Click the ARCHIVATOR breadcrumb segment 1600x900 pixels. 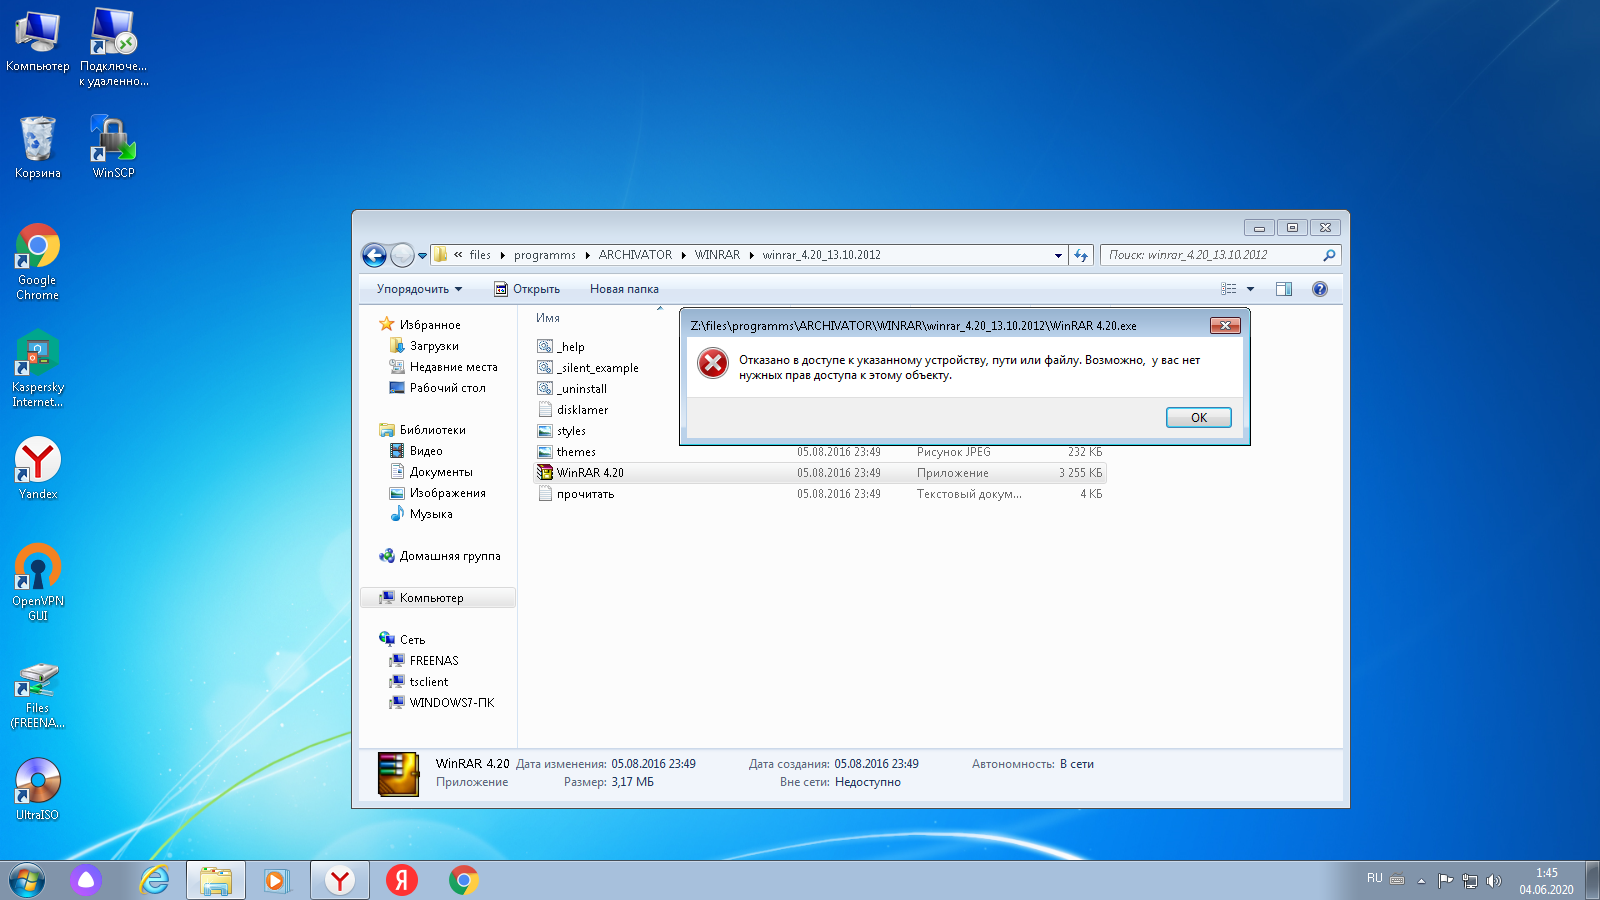point(635,255)
